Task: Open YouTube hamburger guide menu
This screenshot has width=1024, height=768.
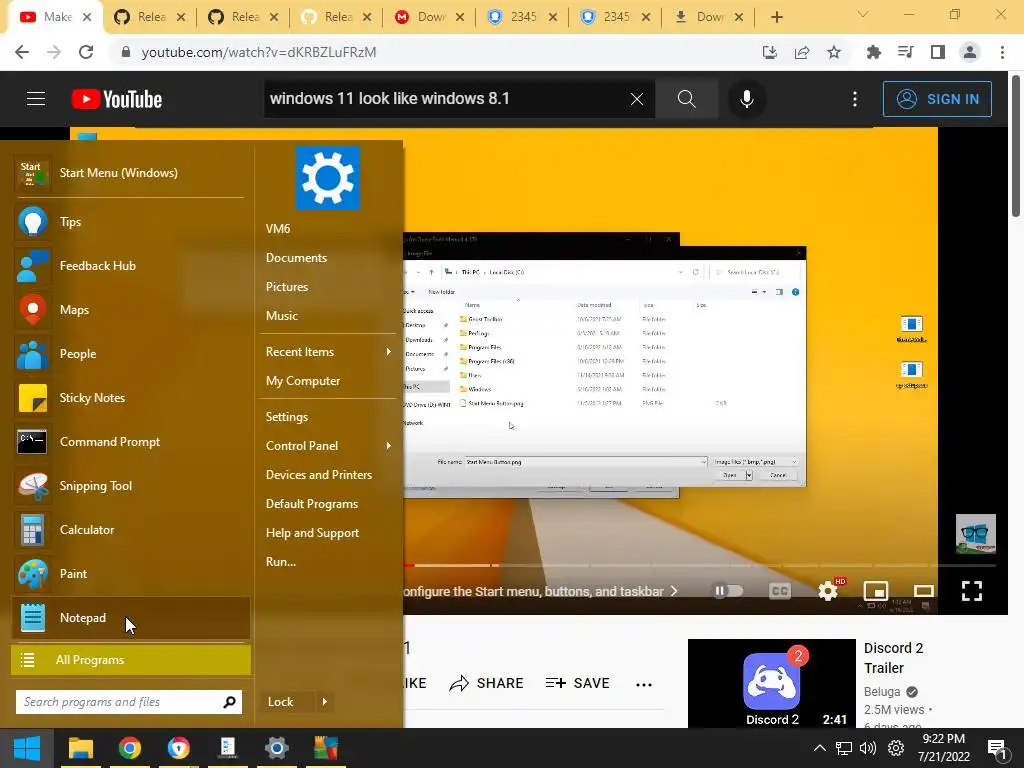Action: pyautogui.click(x=36, y=99)
